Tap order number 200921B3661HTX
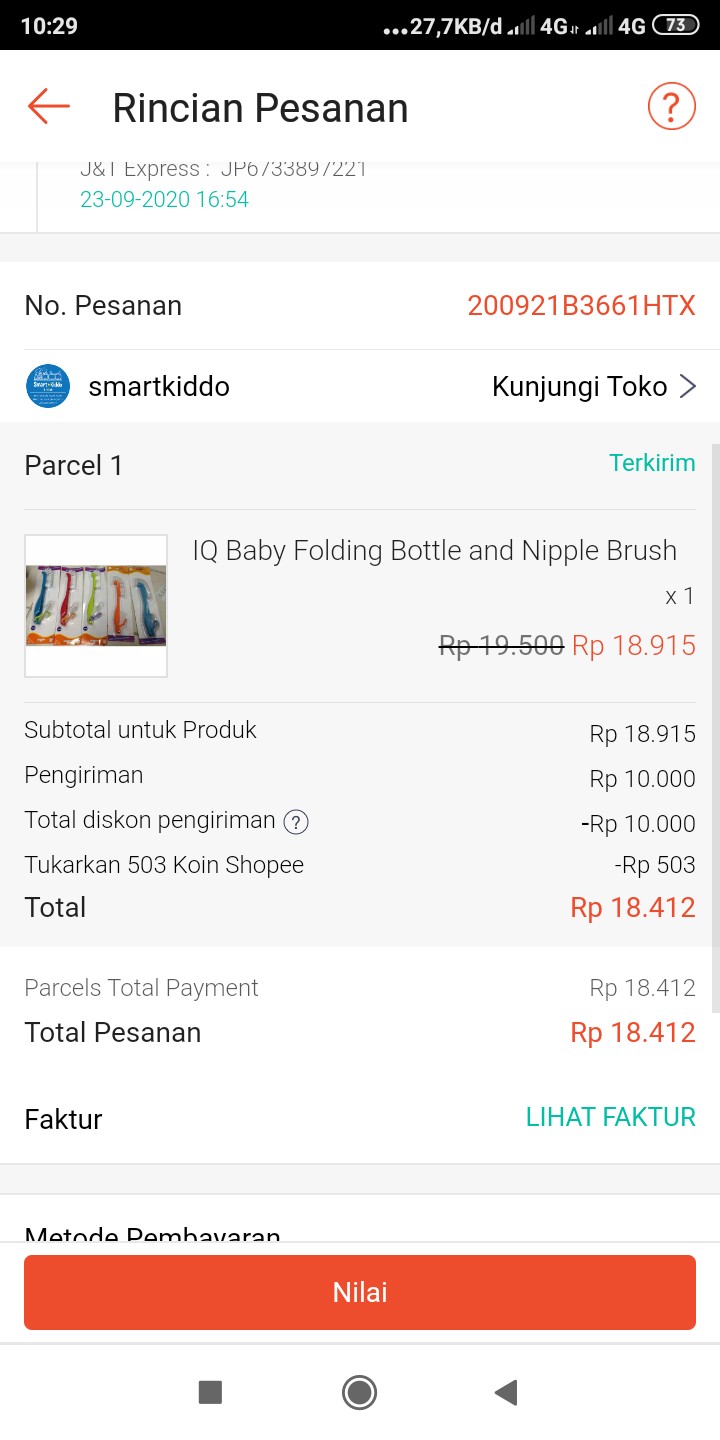 (x=581, y=306)
